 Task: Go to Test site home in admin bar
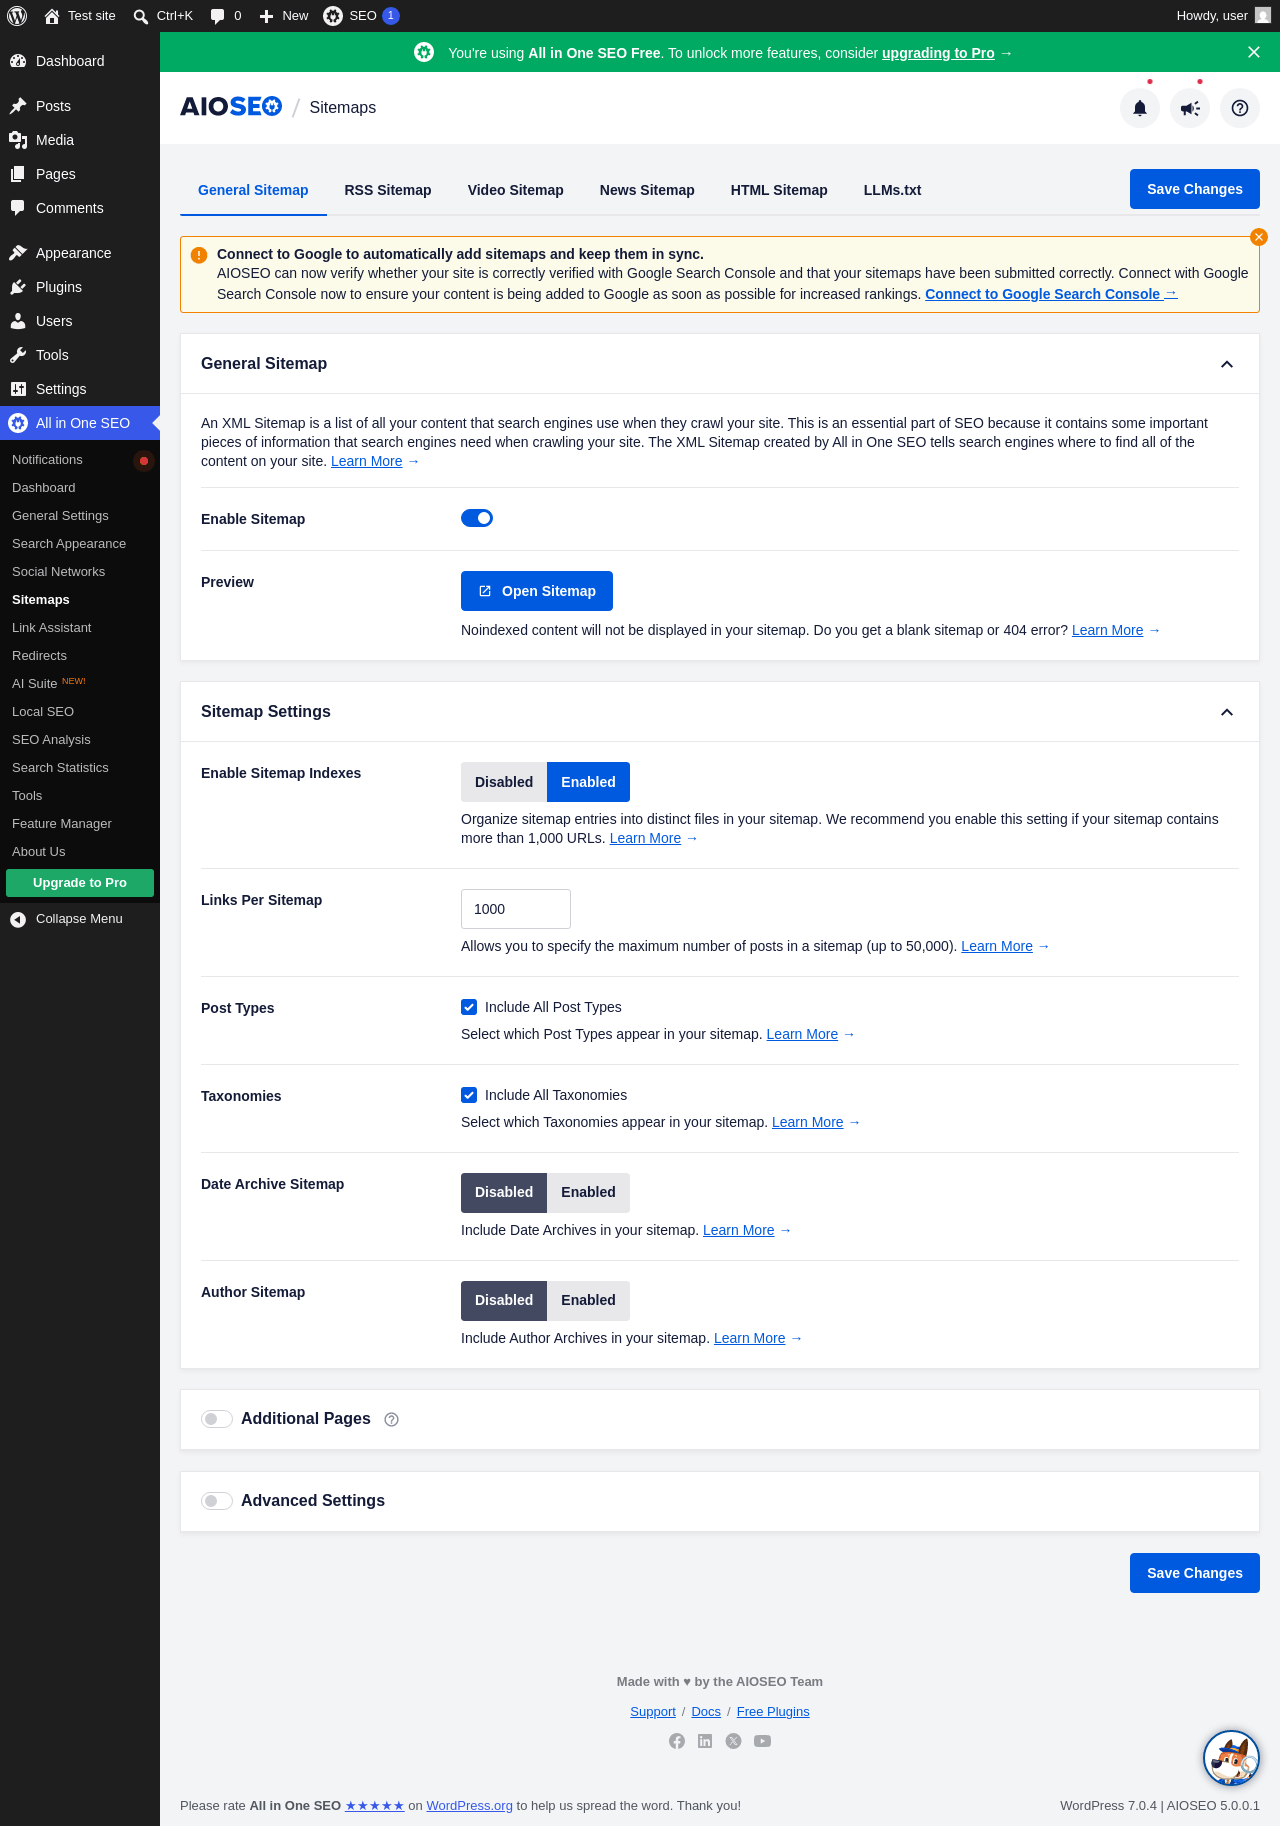pos(80,16)
